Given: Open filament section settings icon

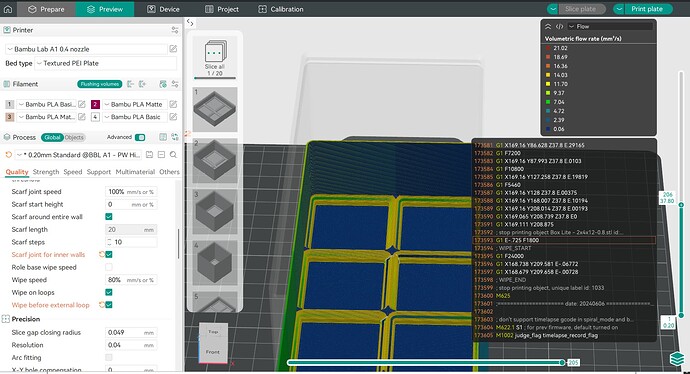Looking at the screenshot, I should 175,84.
